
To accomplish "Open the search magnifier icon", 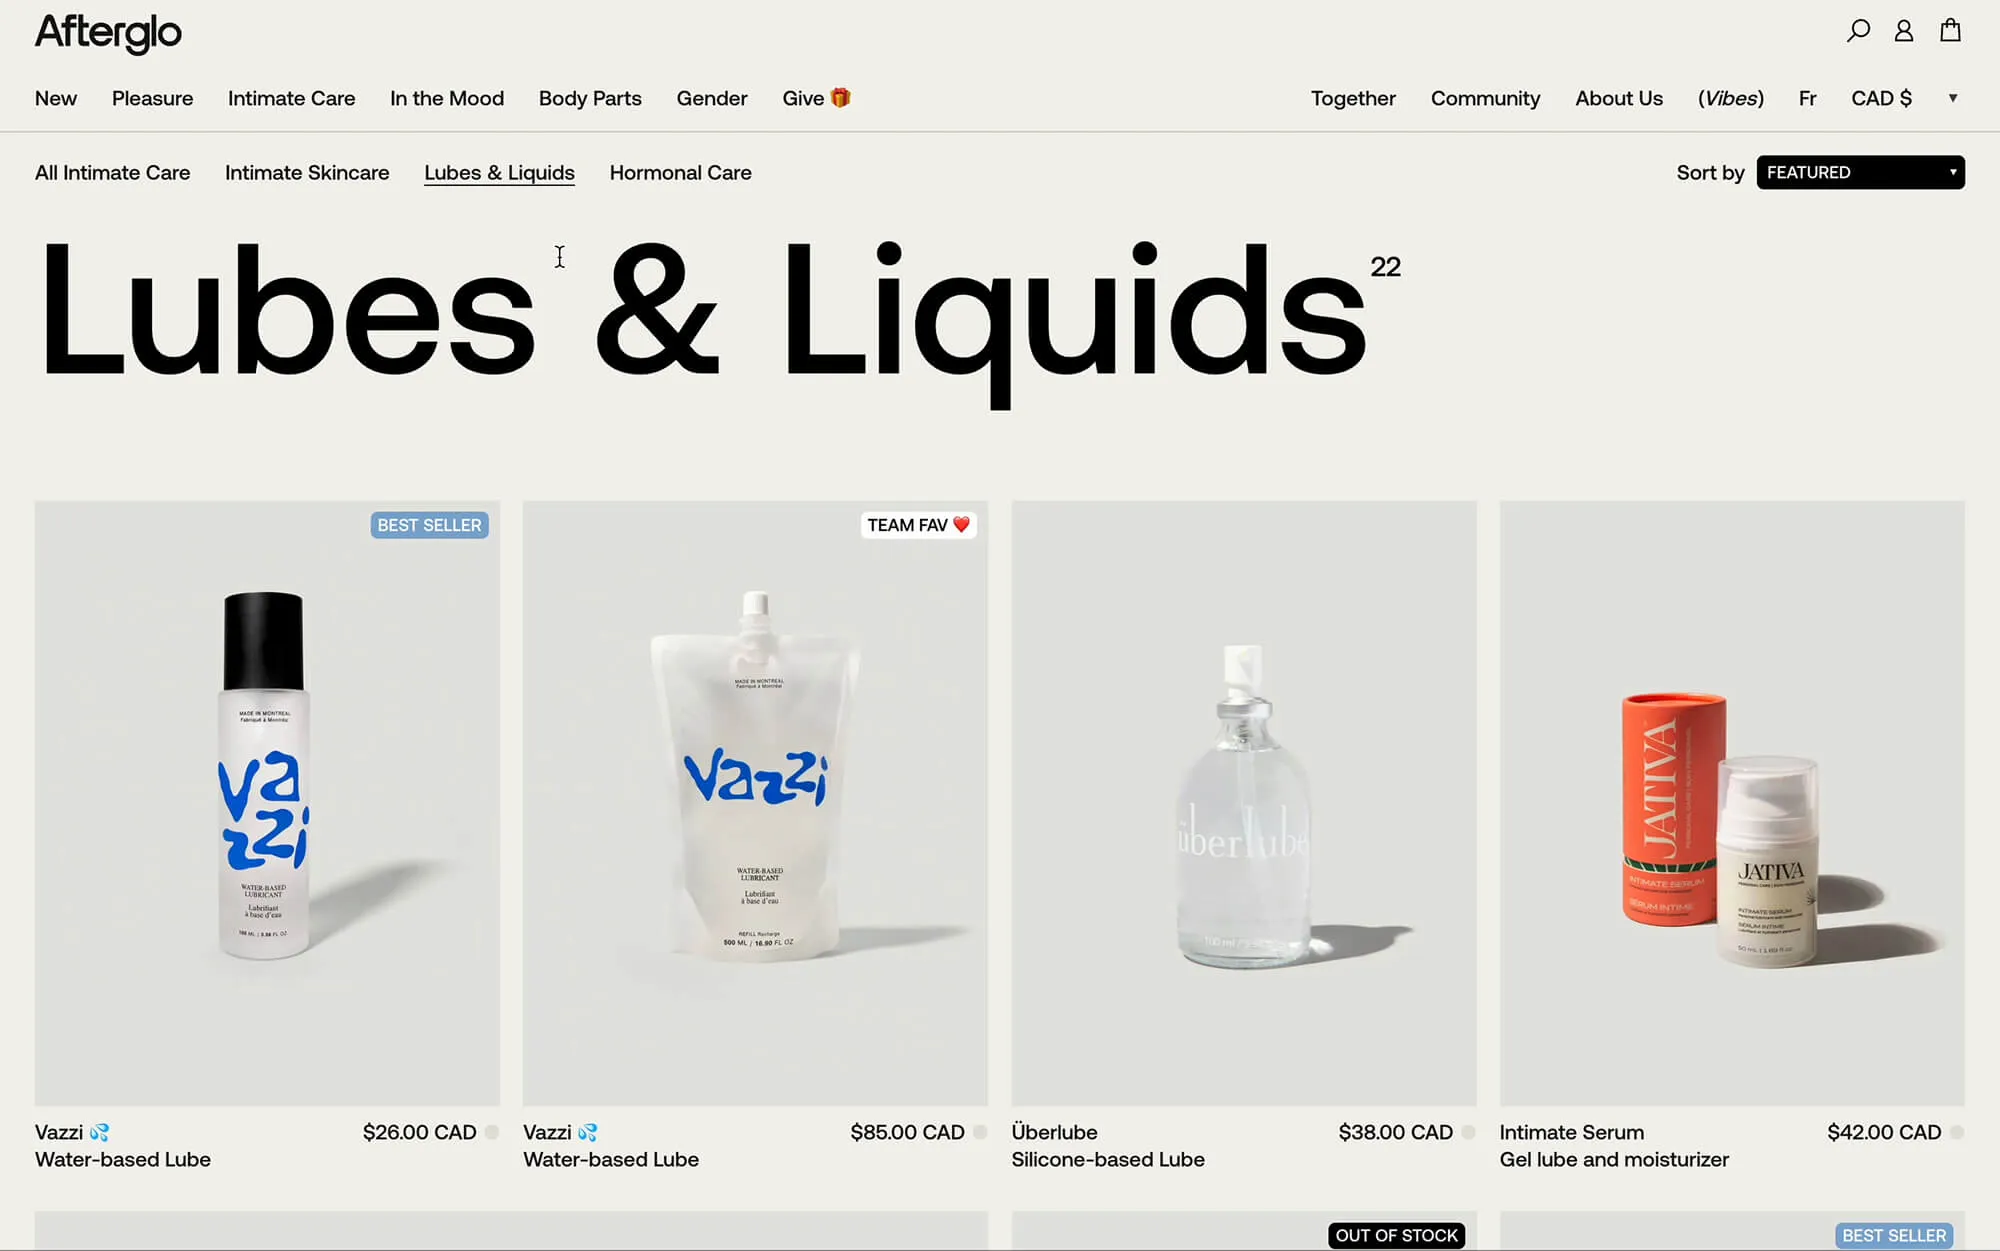I will [x=1858, y=31].
